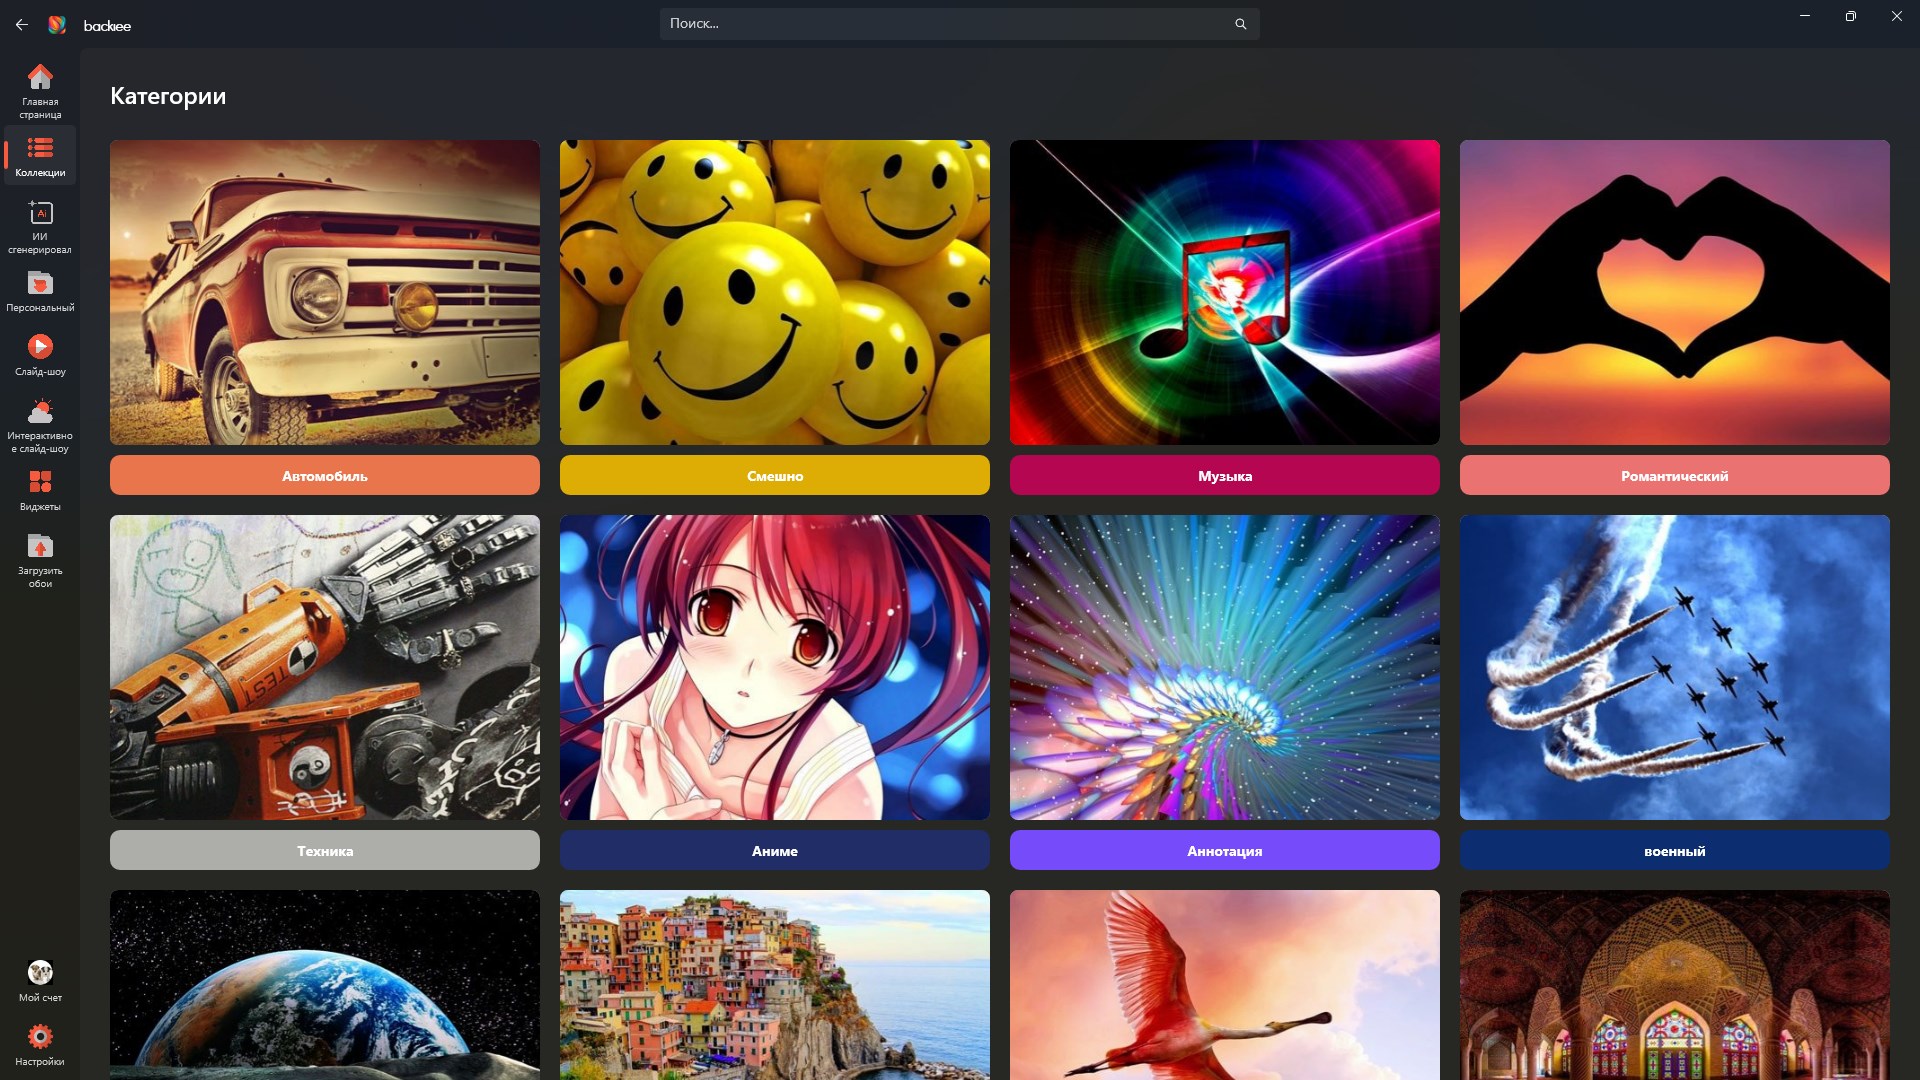
Task: Open the Романтический category button
Action: point(1675,475)
